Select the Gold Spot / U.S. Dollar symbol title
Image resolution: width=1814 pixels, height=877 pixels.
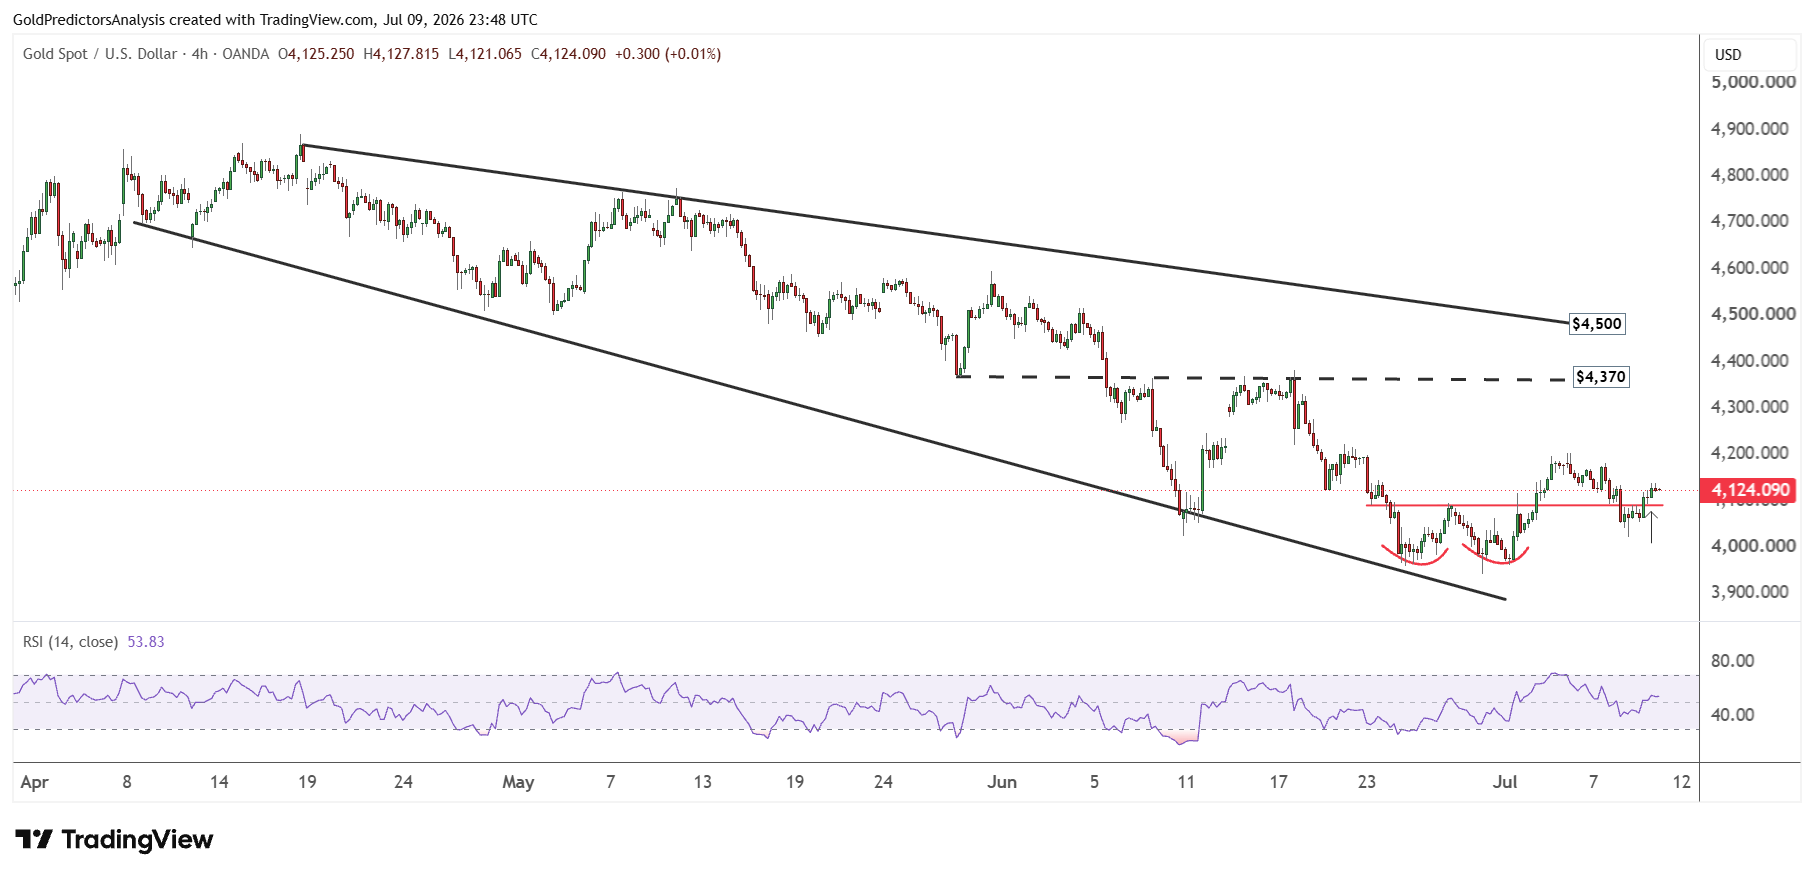pyautogui.click(x=100, y=54)
